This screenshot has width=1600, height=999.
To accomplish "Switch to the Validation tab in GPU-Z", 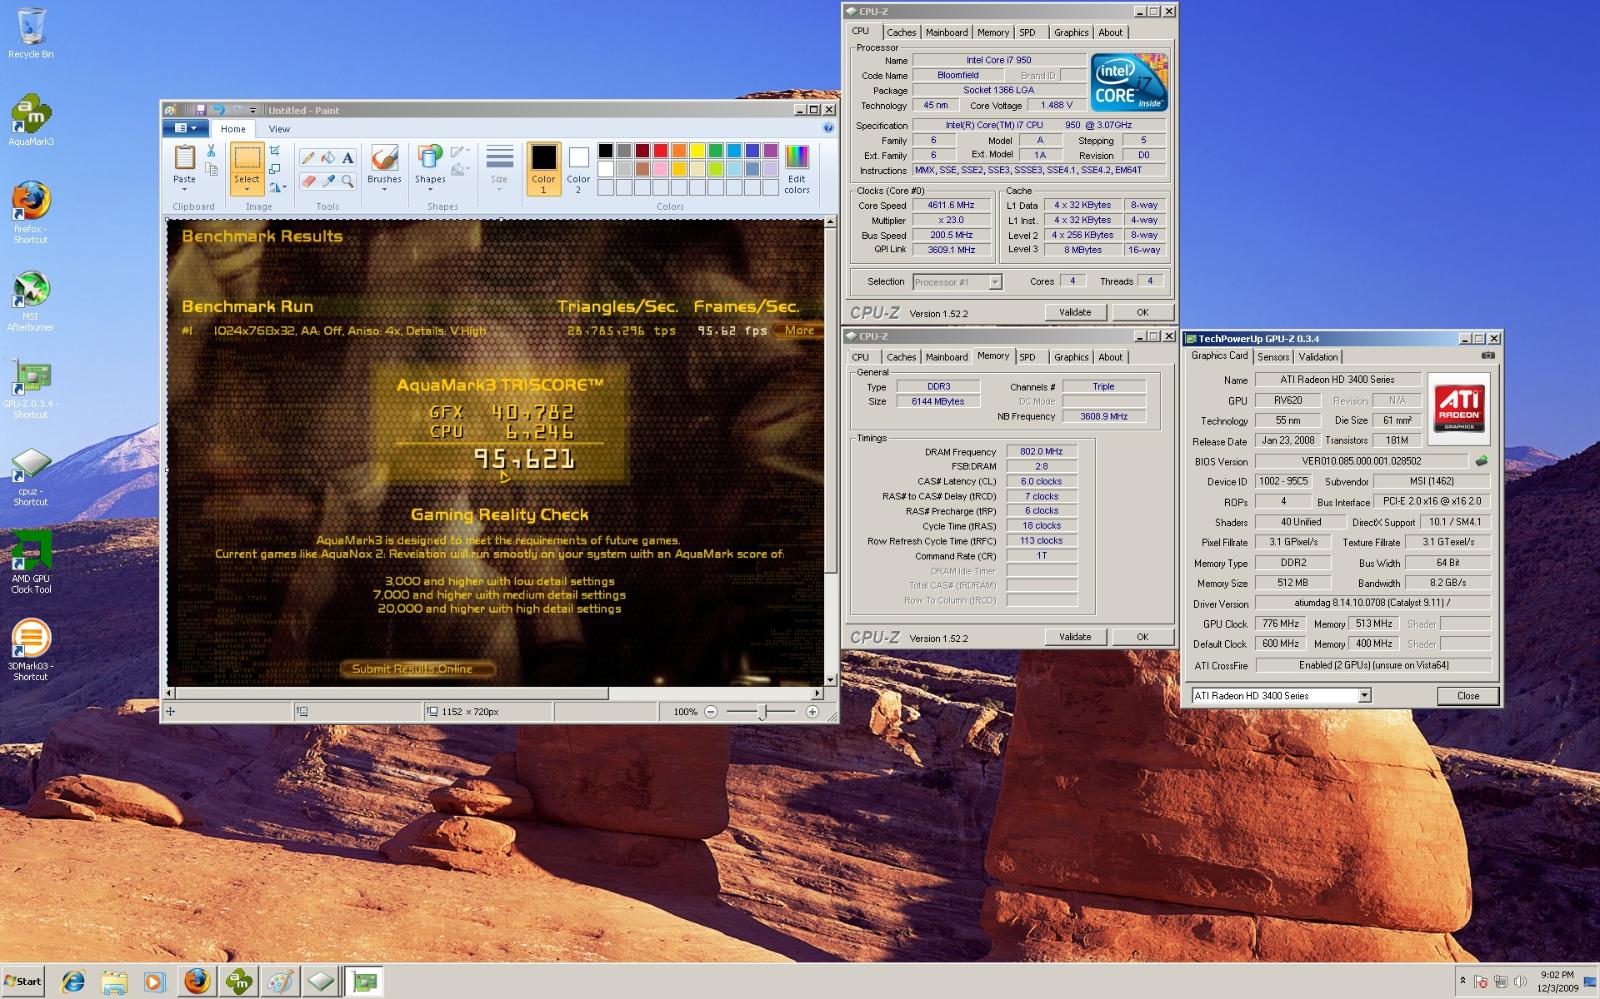I will [1318, 357].
